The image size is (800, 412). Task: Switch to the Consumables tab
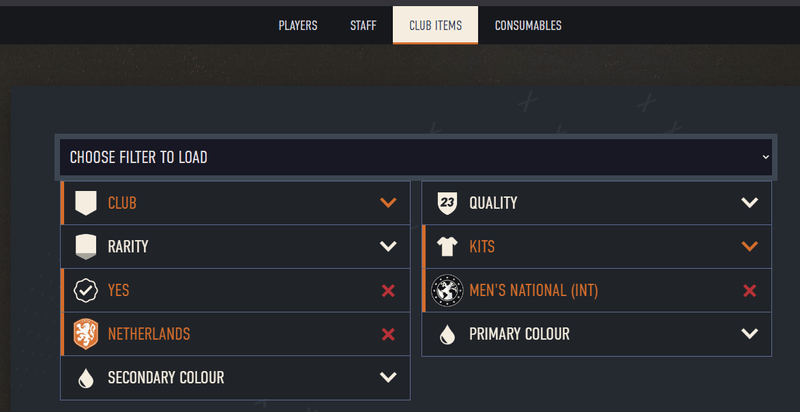click(x=528, y=25)
